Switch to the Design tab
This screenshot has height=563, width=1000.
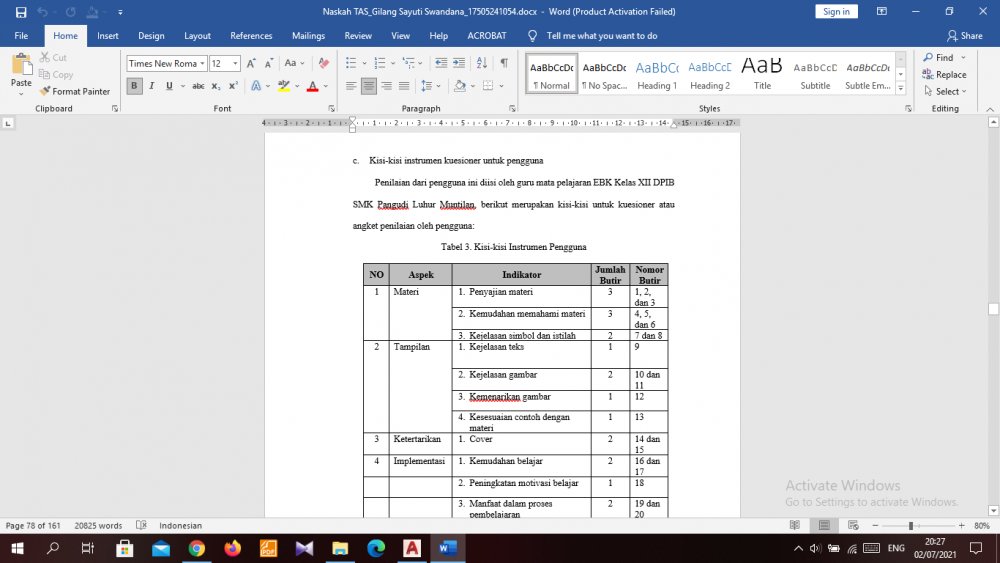pyautogui.click(x=151, y=36)
